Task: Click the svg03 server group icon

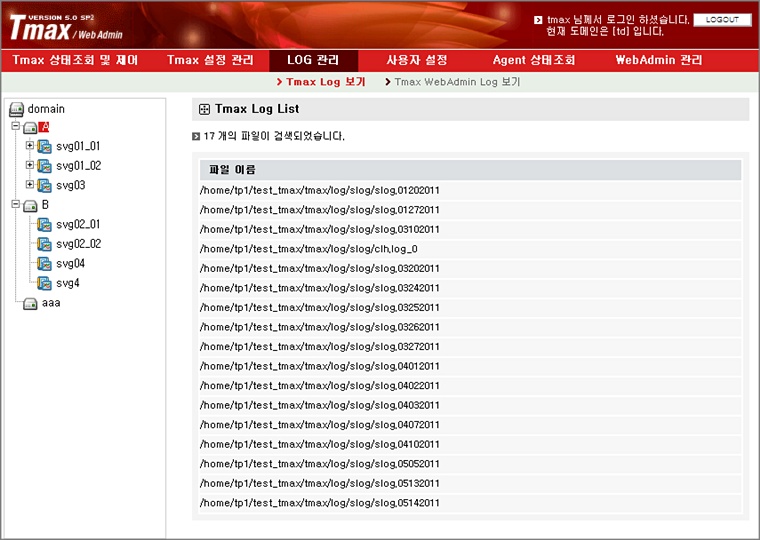Action: [x=44, y=186]
